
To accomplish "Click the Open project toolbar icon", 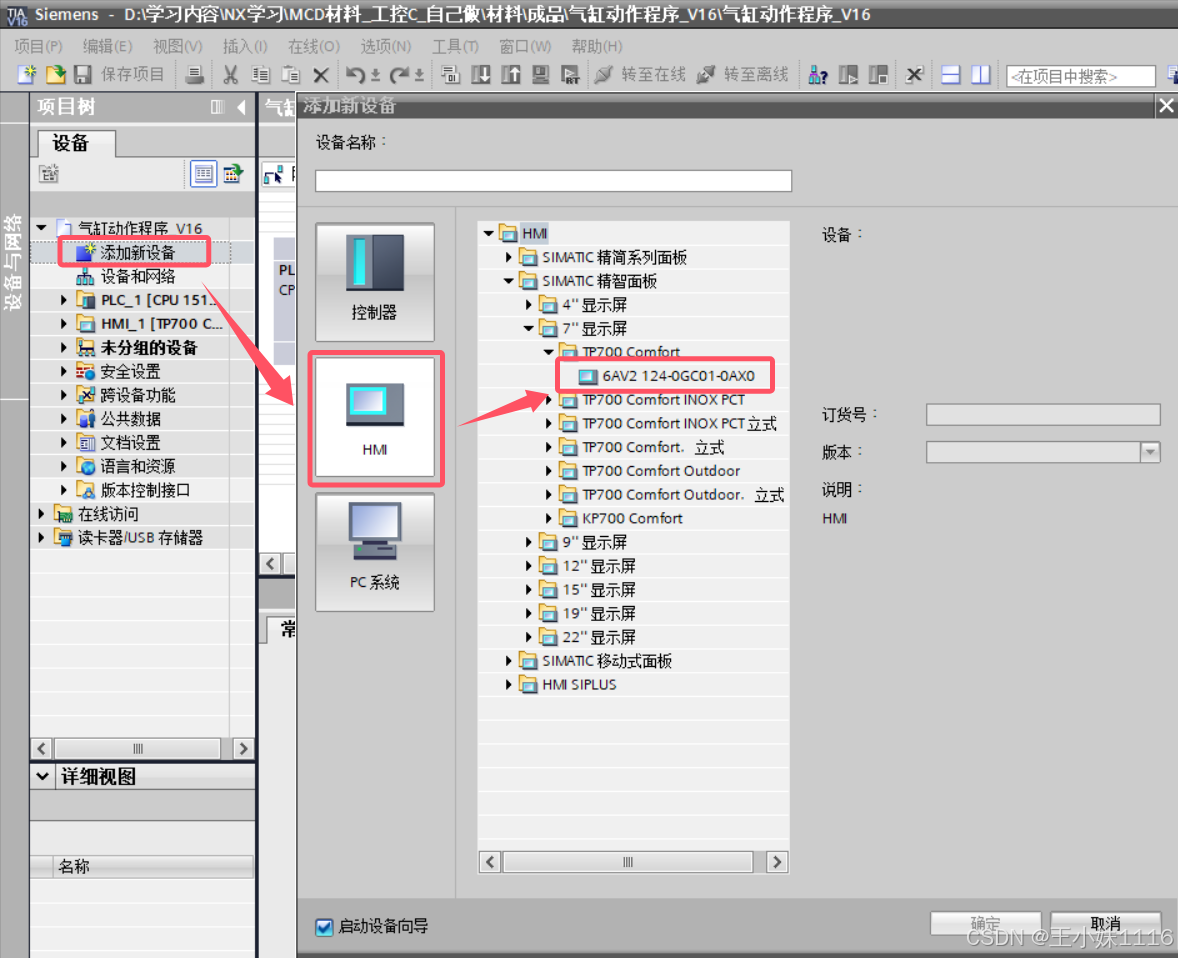I will [56, 74].
